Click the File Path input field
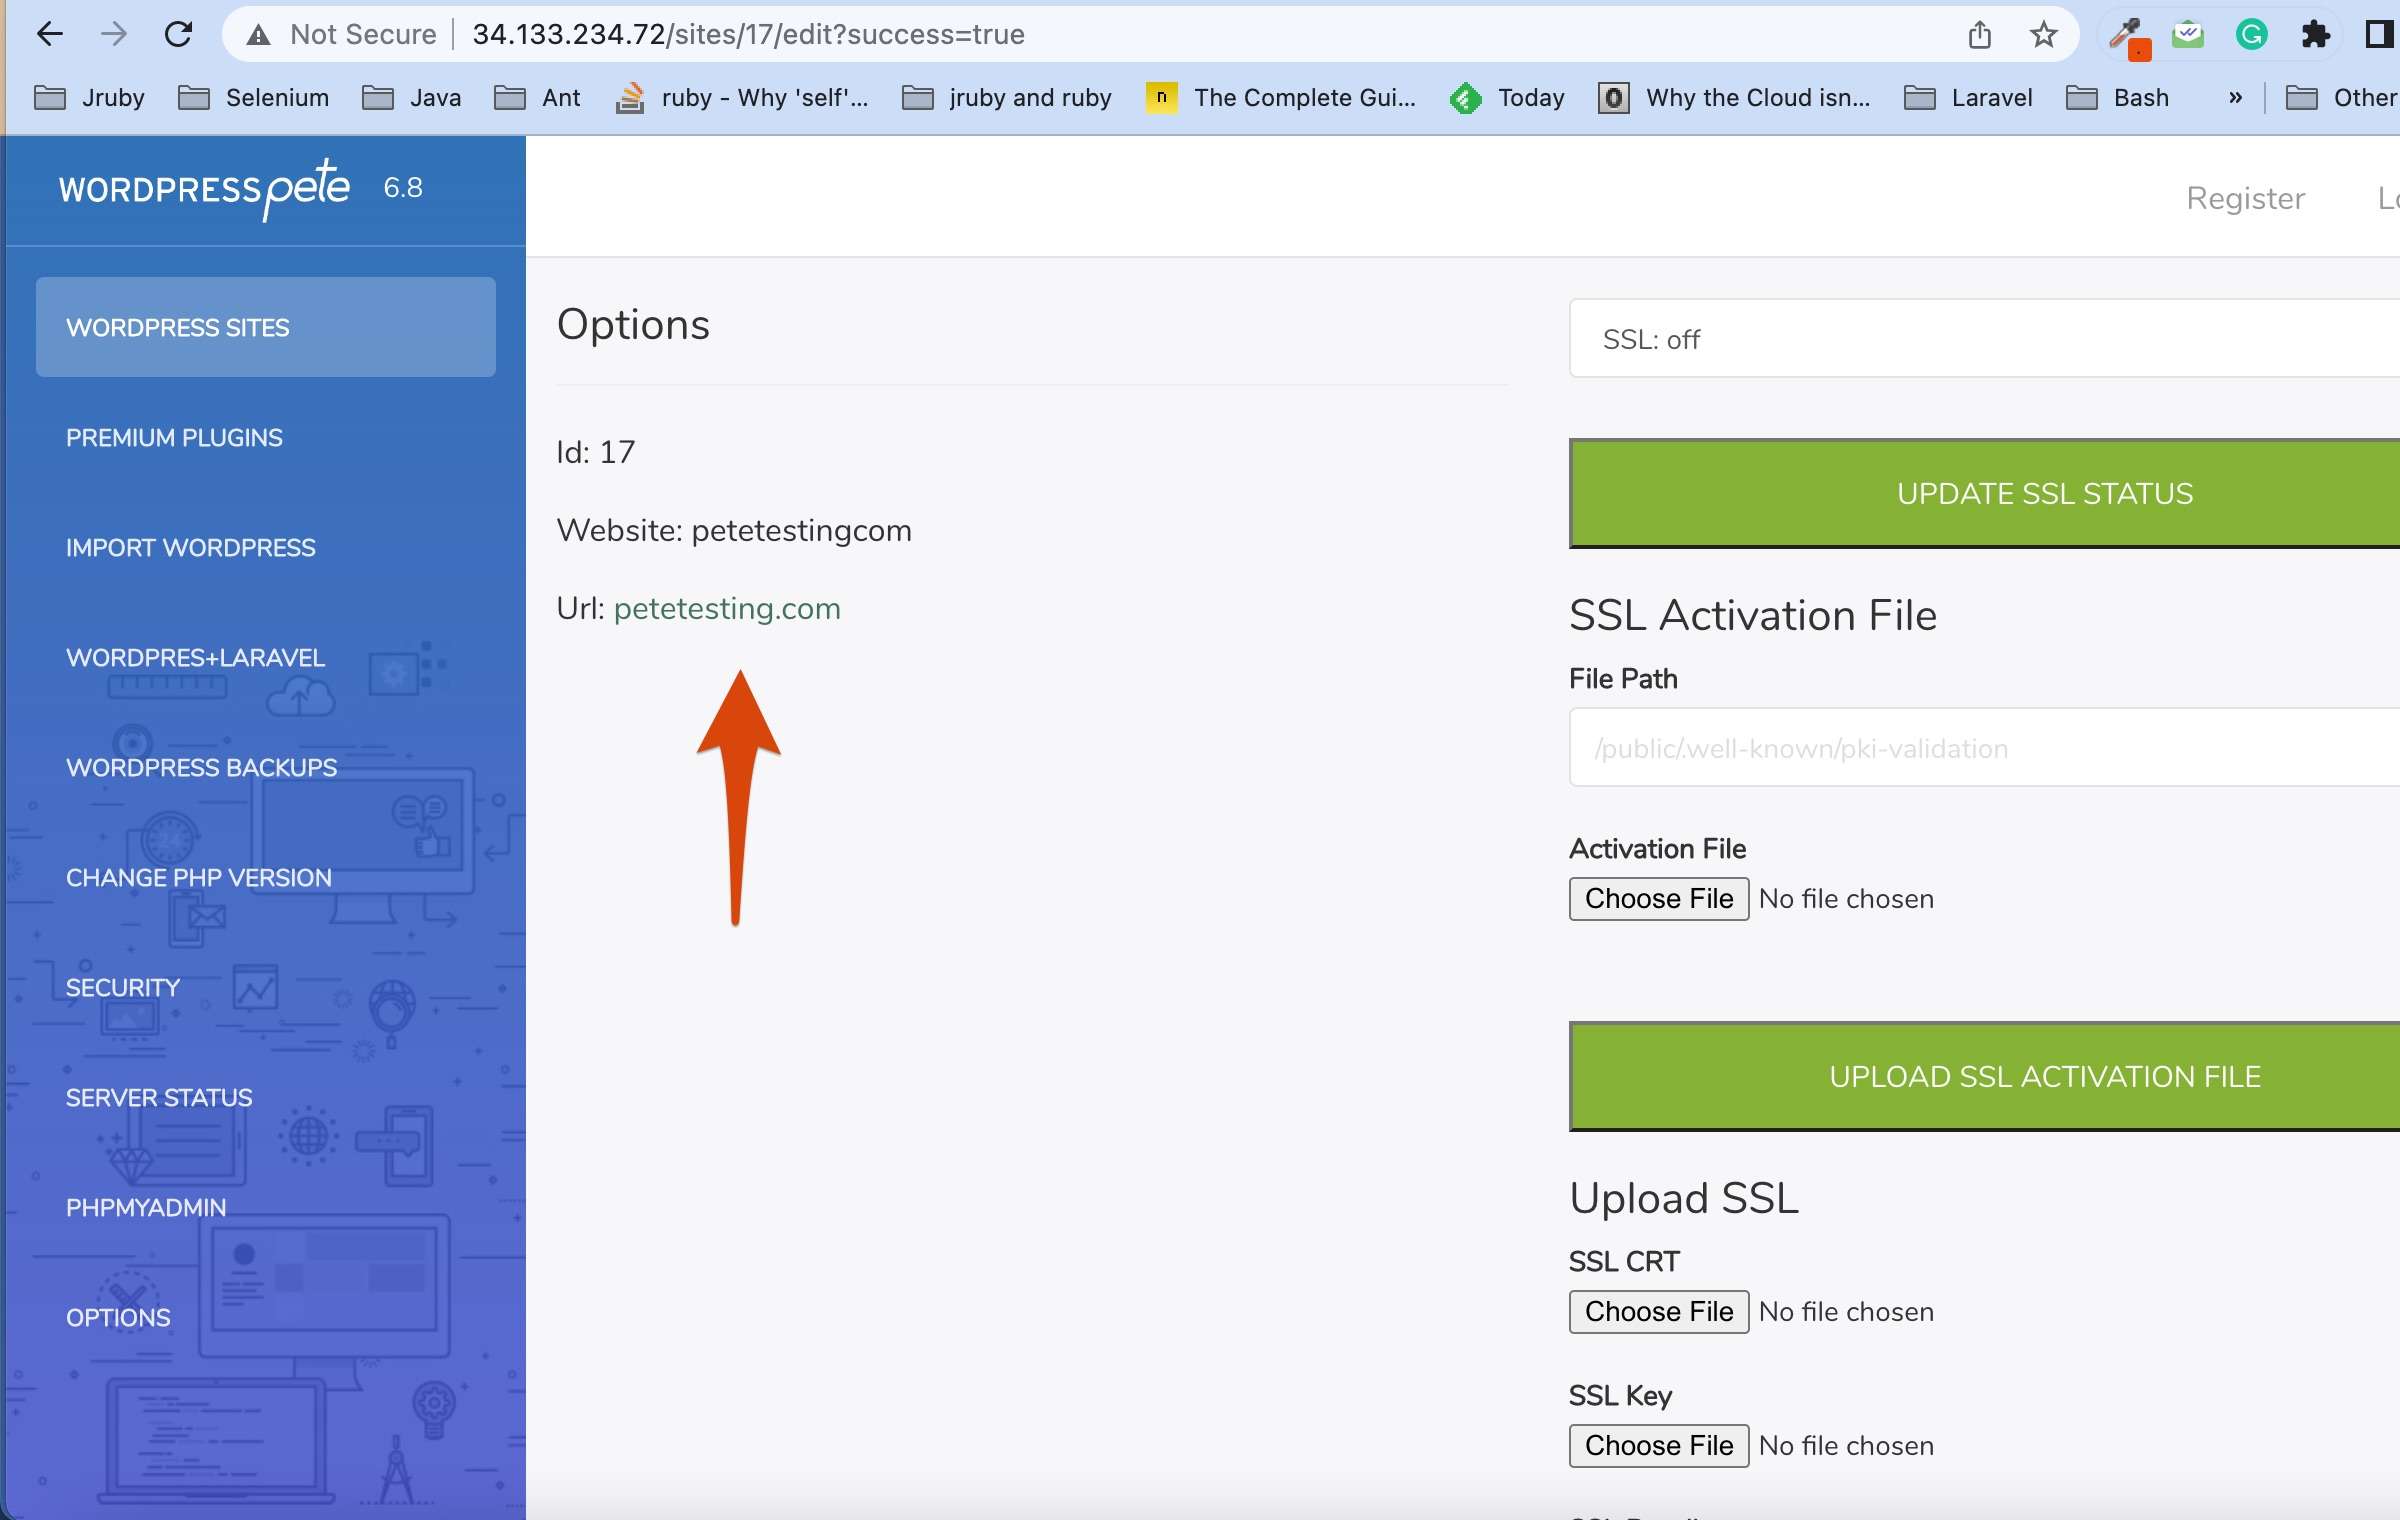The width and height of the screenshot is (2400, 1520). 1984,748
